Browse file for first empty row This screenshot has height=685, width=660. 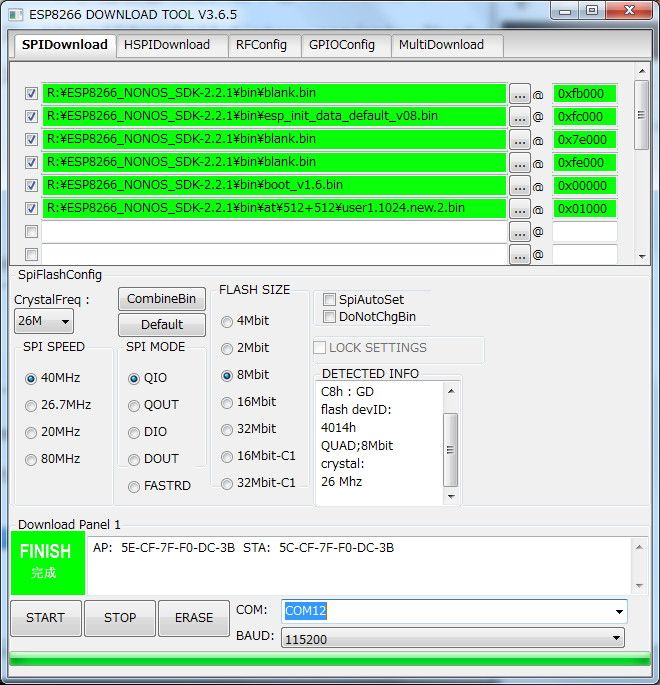click(519, 232)
